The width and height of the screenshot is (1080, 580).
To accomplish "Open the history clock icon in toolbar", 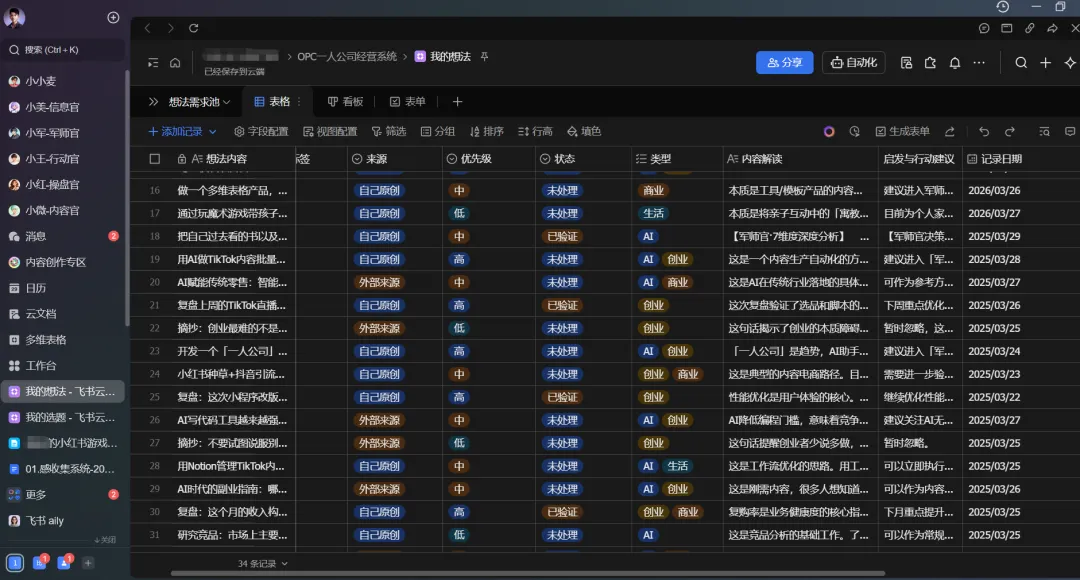I will click(x=854, y=132).
